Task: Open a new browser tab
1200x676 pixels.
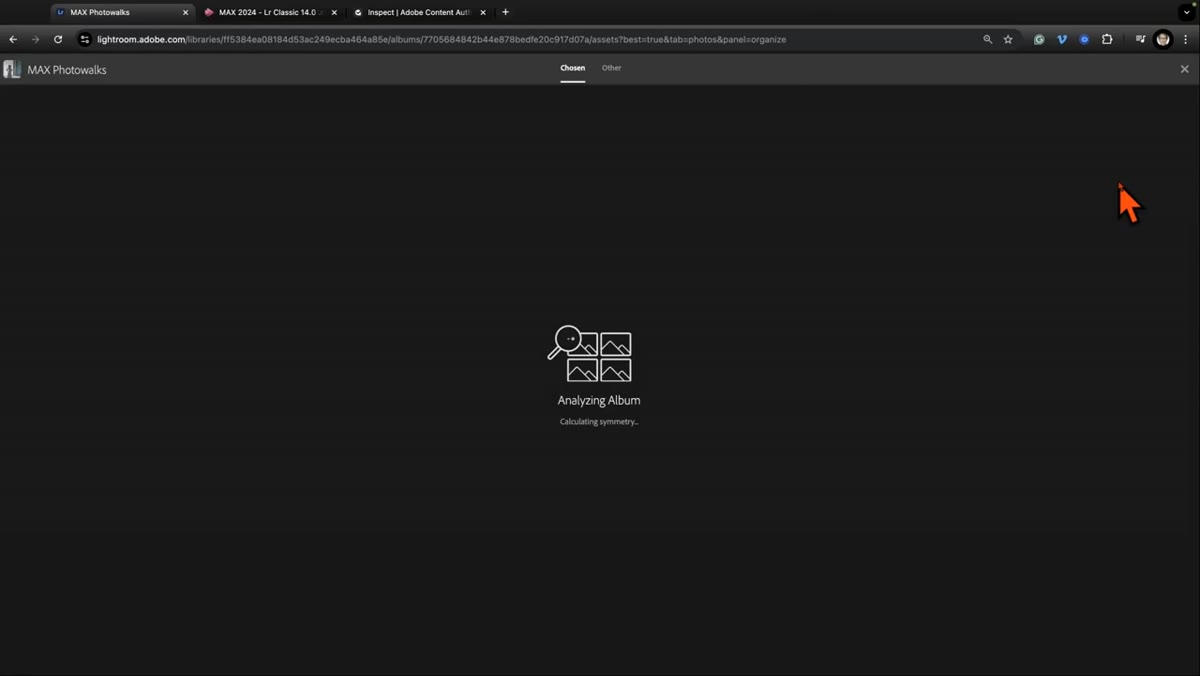Action: click(x=505, y=12)
